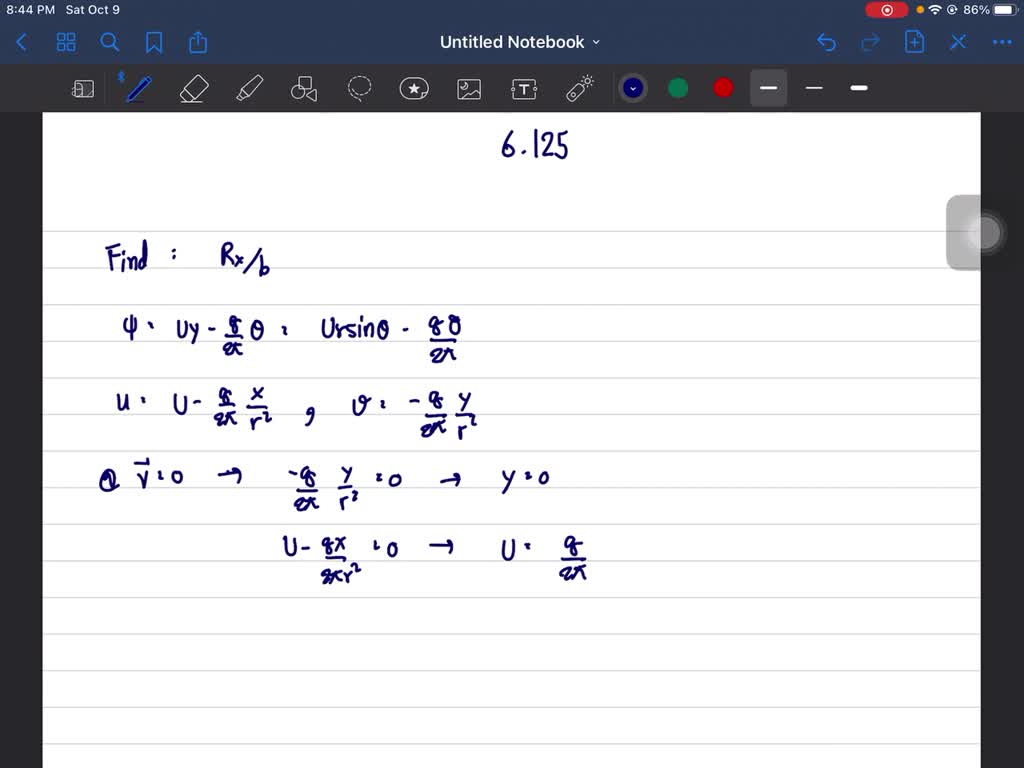Image resolution: width=1024 pixels, height=768 pixels.
Task: Select the Pen tool
Action: coord(137,88)
